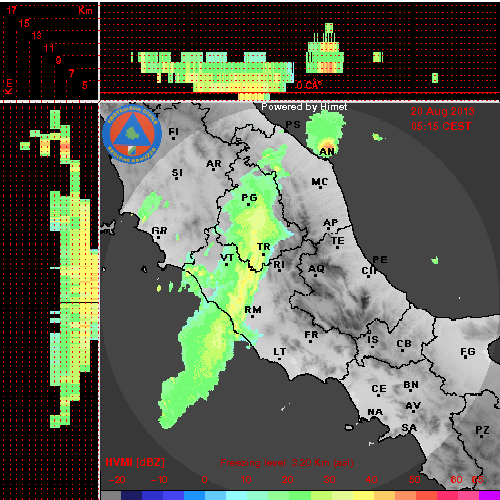Click the '11' km altitude label

(49, 48)
